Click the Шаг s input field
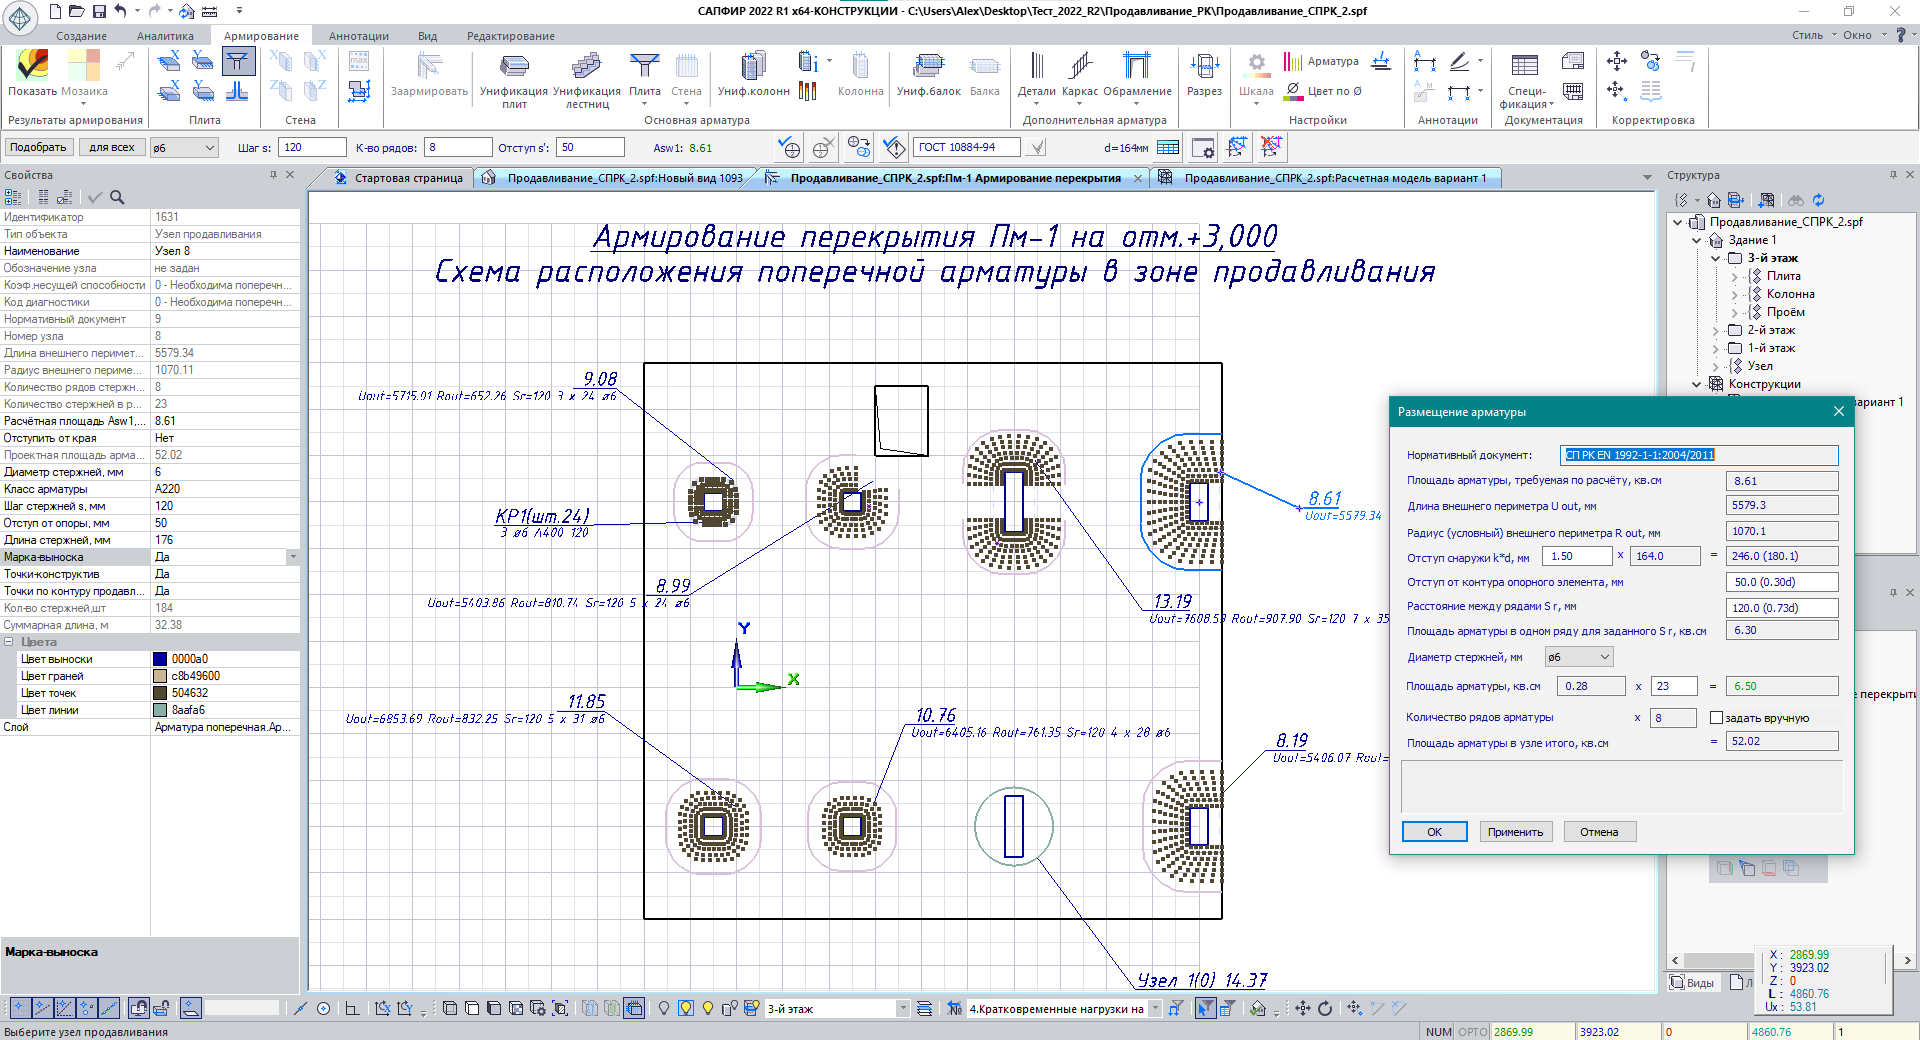The width and height of the screenshot is (1920, 1040). [311, 147]
